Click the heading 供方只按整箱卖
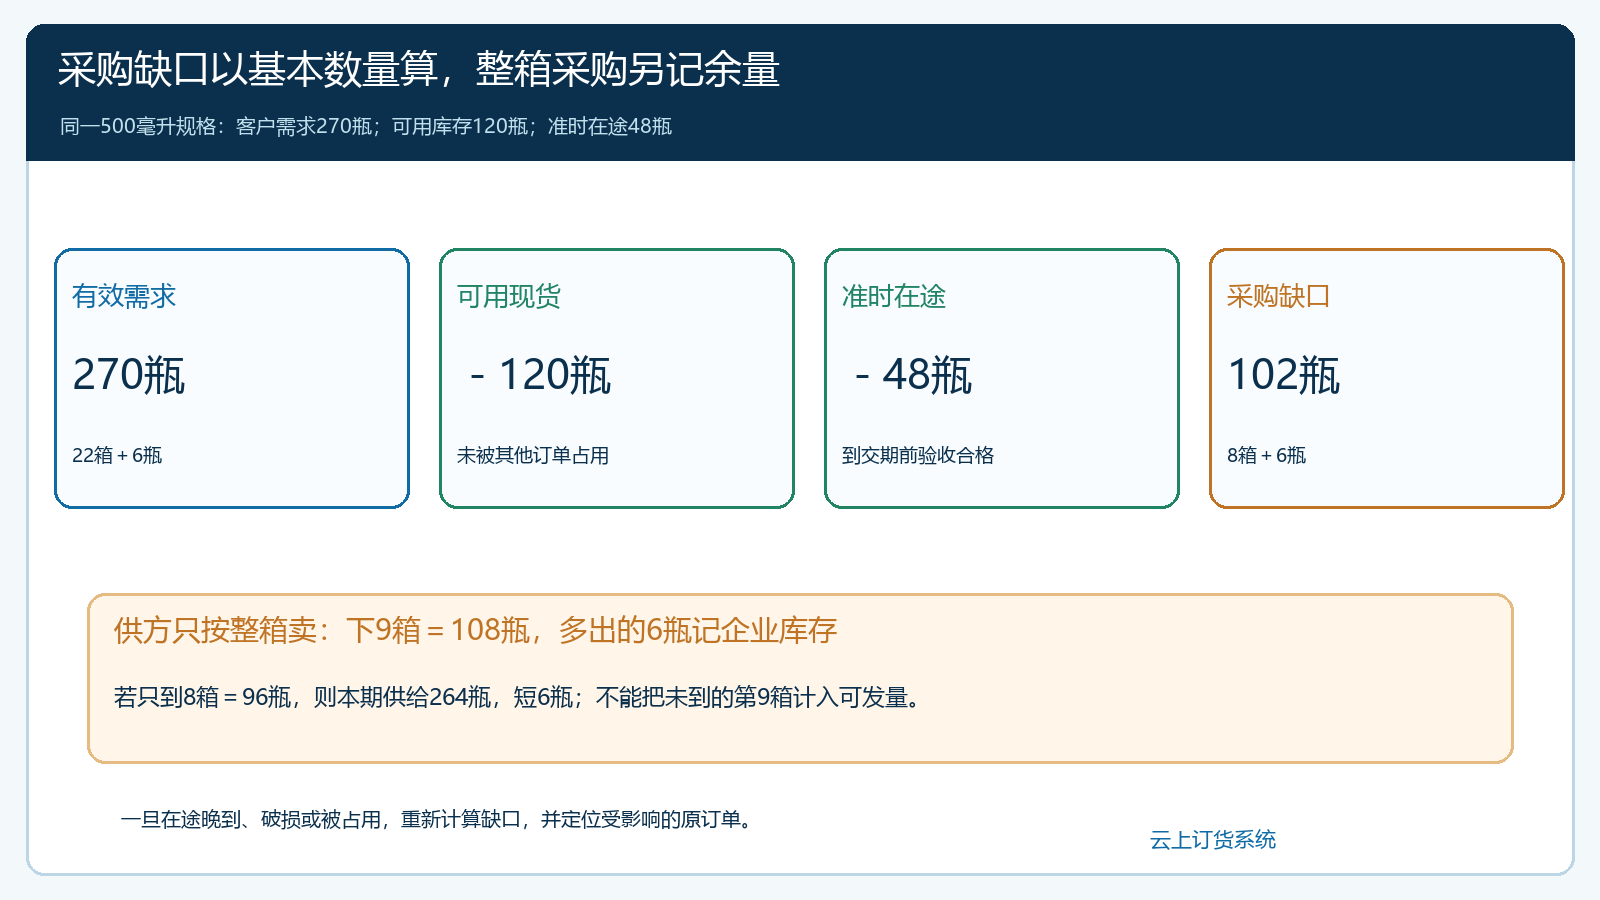The height and width of the screenshot is (900, 1600). click(x=476, y=630)
